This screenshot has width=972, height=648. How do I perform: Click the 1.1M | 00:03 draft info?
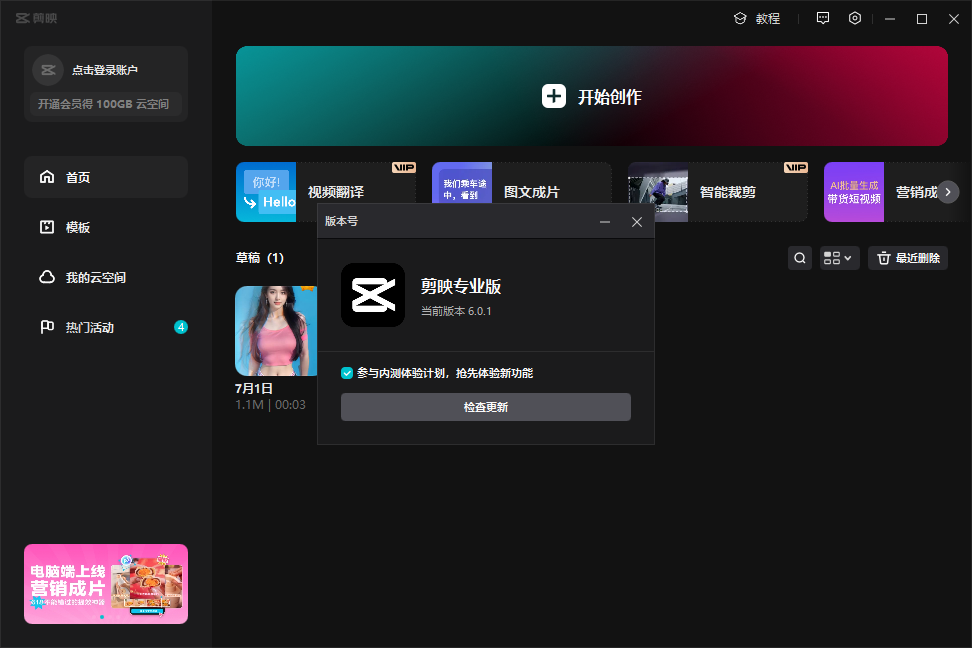(270, 405)
